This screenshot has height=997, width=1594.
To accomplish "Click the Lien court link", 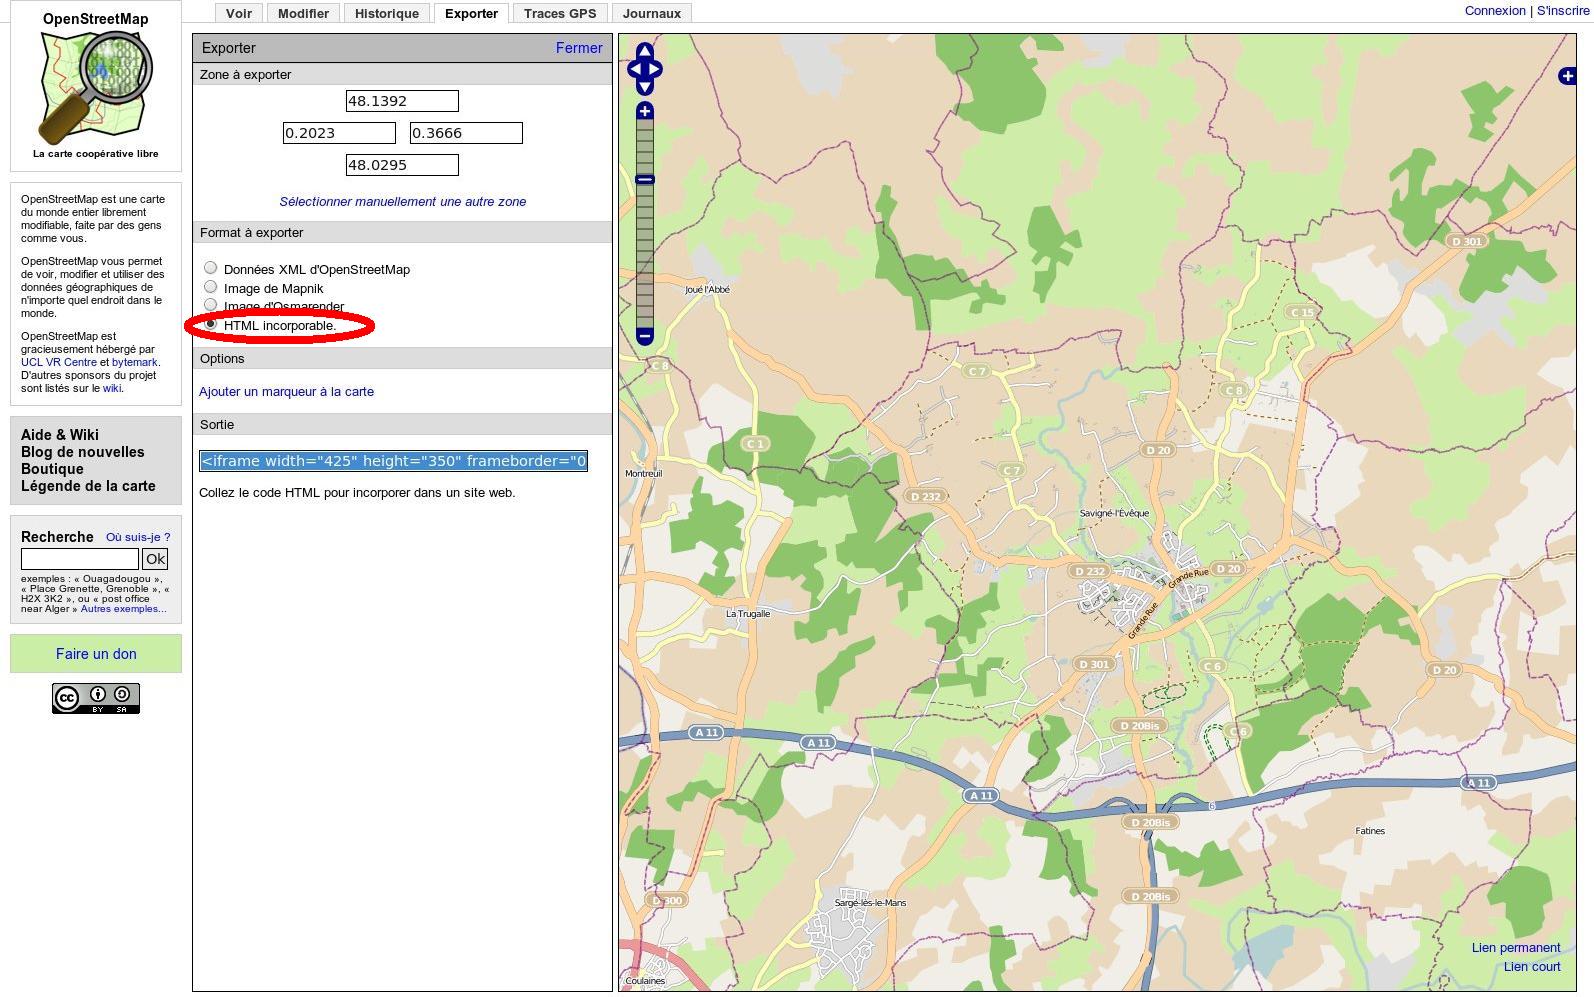I will 1532,966.
